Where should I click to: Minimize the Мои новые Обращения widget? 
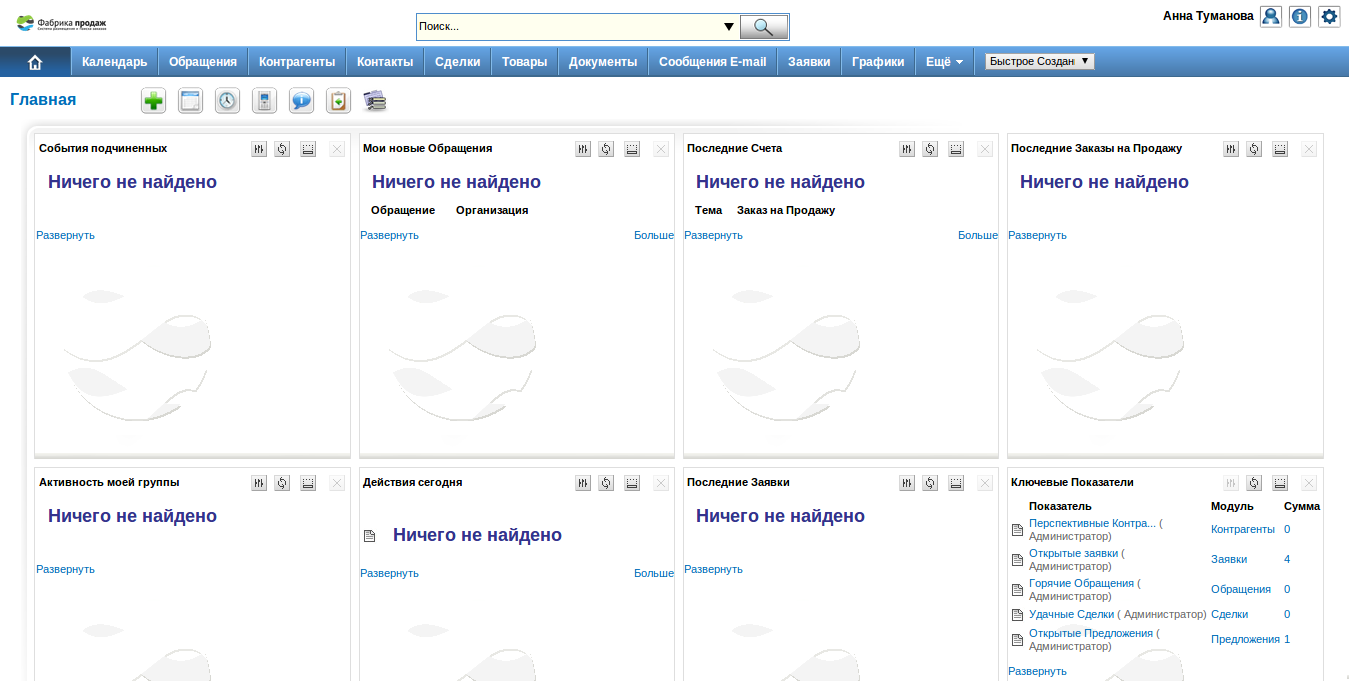click(632, 149)
